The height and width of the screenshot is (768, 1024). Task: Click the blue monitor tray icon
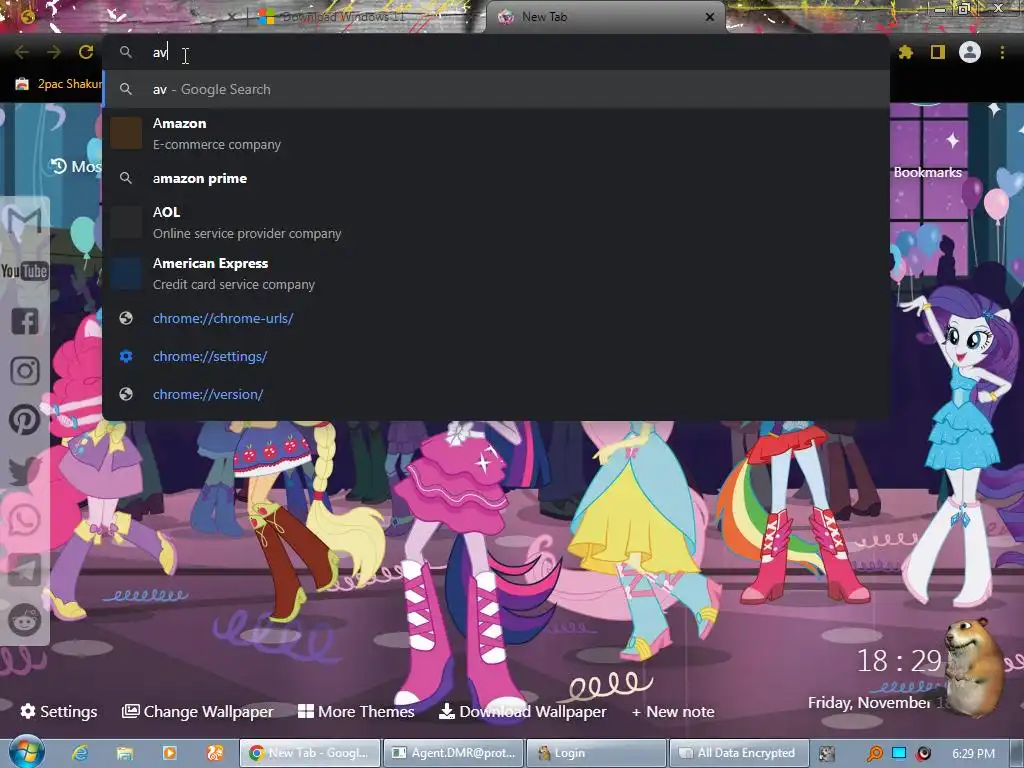899,753
